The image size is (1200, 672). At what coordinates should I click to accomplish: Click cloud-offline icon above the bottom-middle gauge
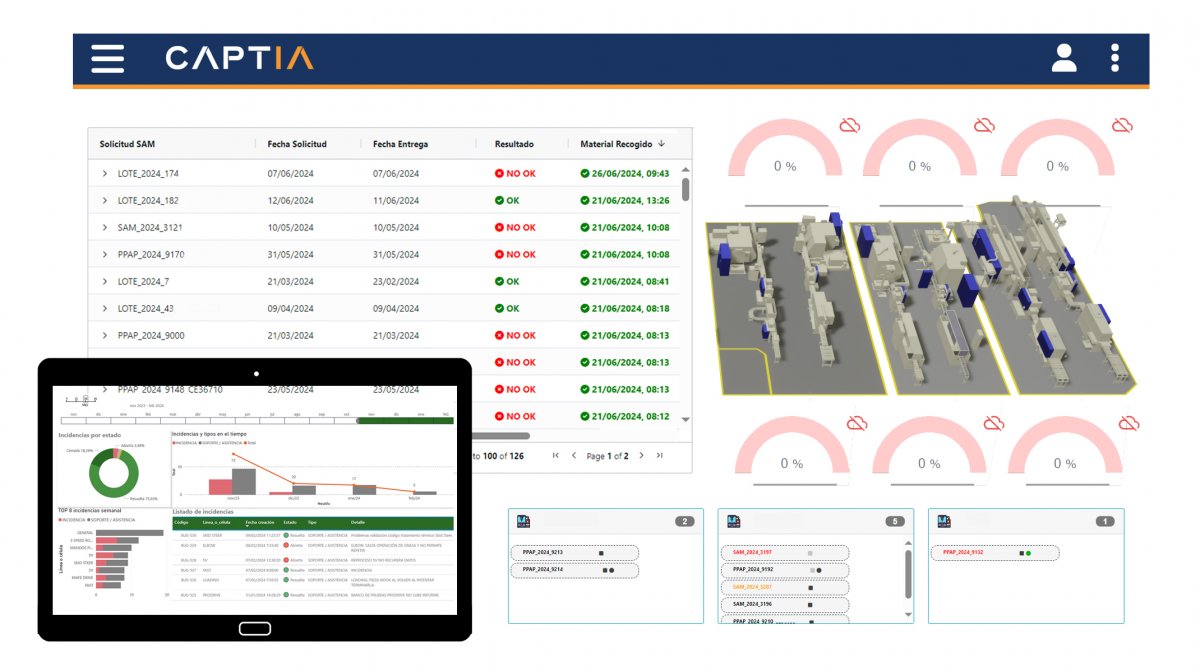click(993, 424)
